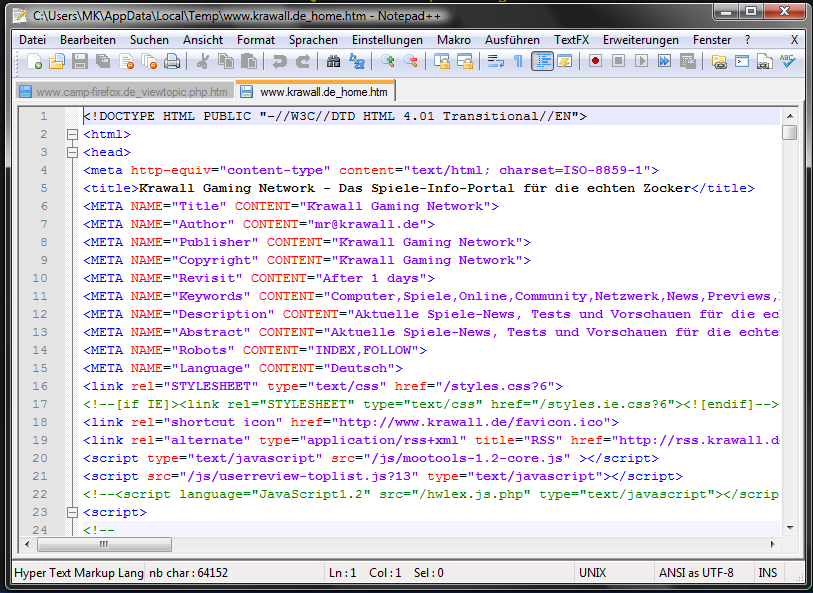Screen dimensions: 813x593
Task: Click the Print icon in toolbar
Action: [172, 62]
